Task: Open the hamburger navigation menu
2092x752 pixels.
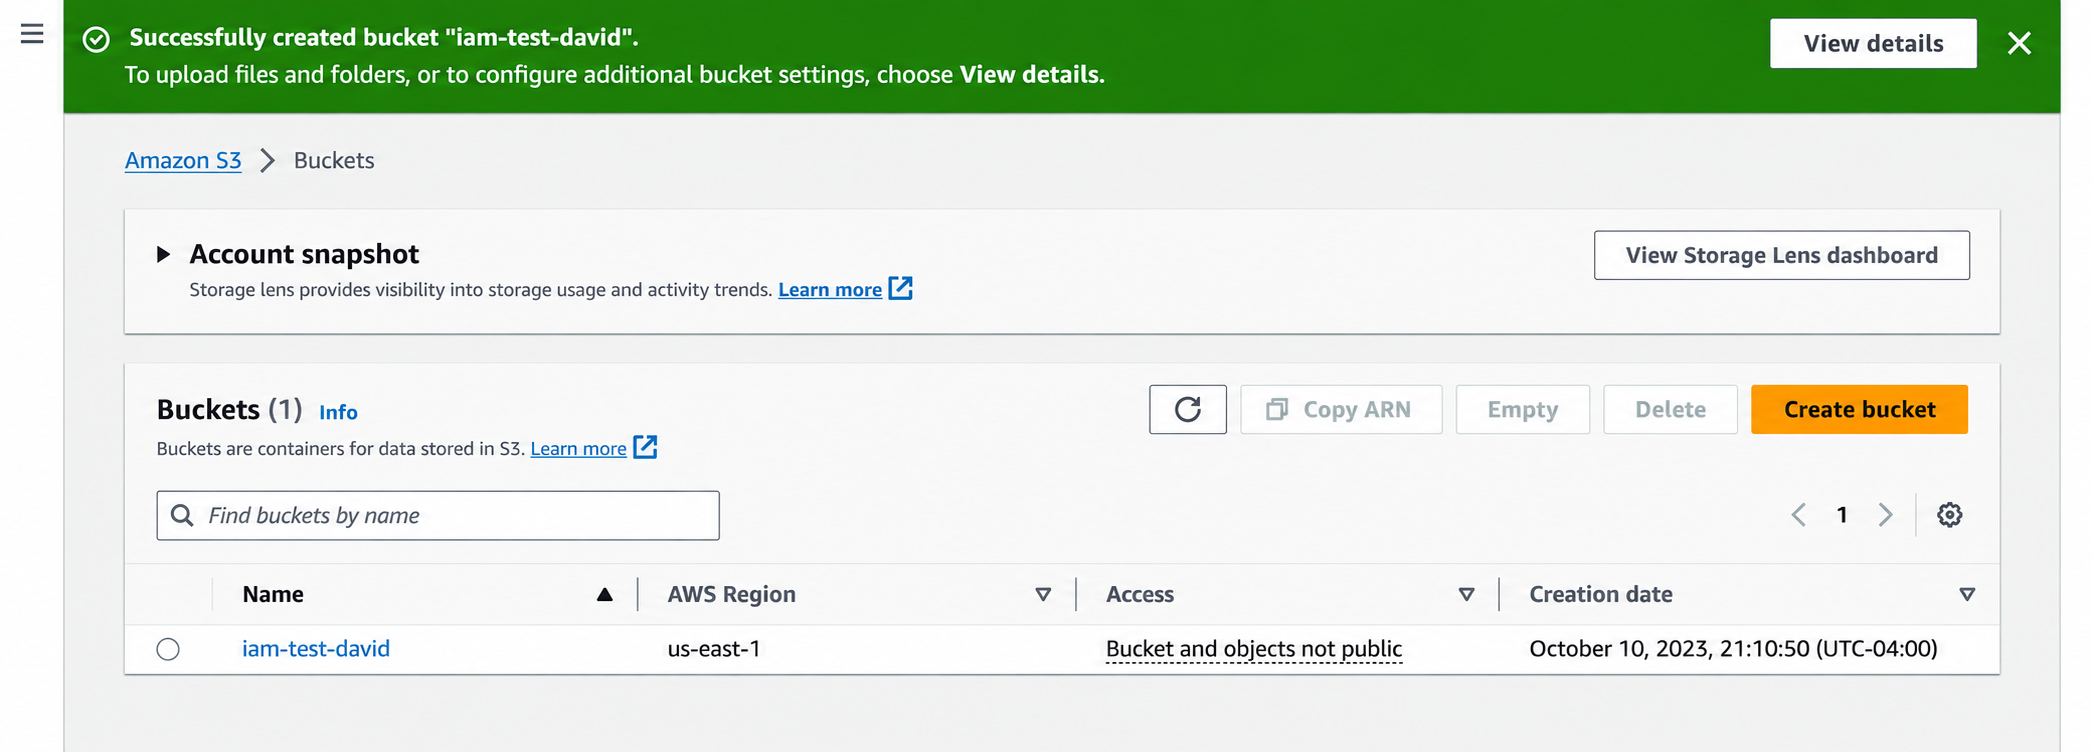Action: click(x=32, y=34)
